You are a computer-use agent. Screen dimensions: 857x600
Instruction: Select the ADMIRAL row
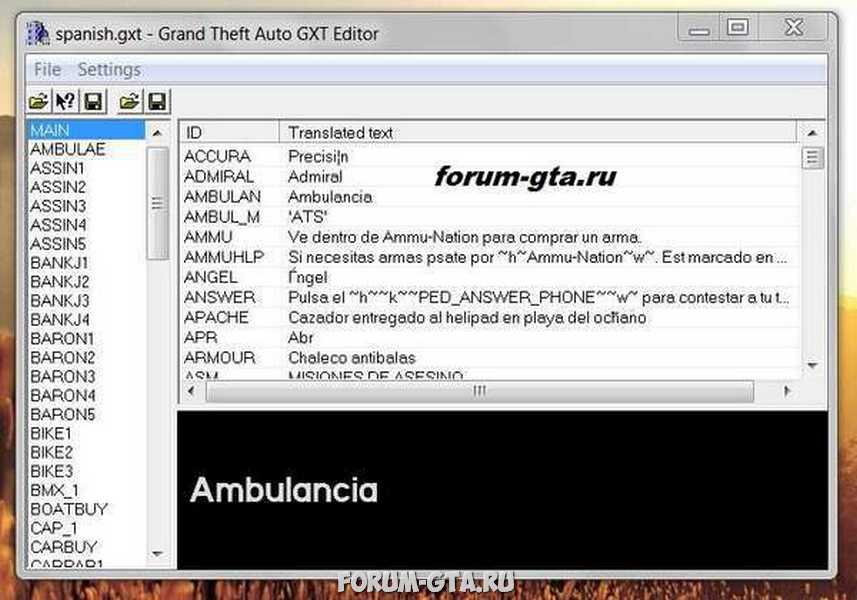(490, 177)
